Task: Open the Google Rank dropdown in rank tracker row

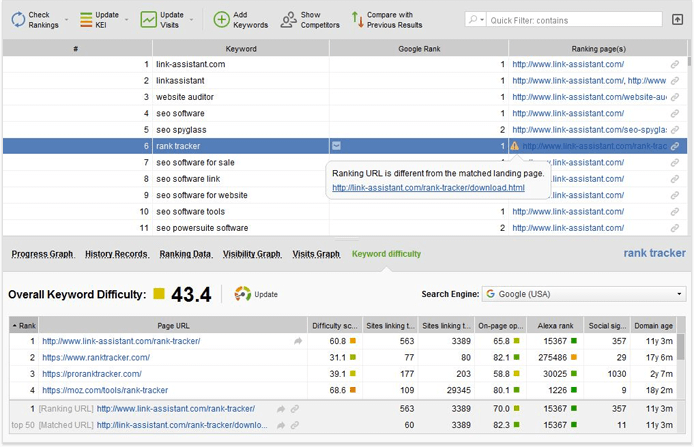Action: pos(336,146)
